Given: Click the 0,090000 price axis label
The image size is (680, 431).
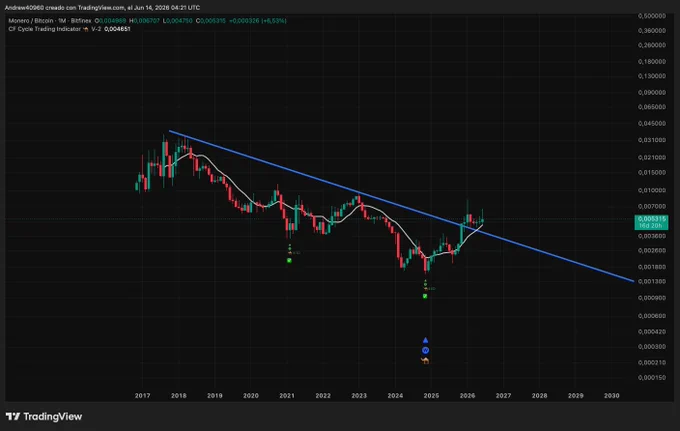Looking at the screenshot, I should (652, 92).
